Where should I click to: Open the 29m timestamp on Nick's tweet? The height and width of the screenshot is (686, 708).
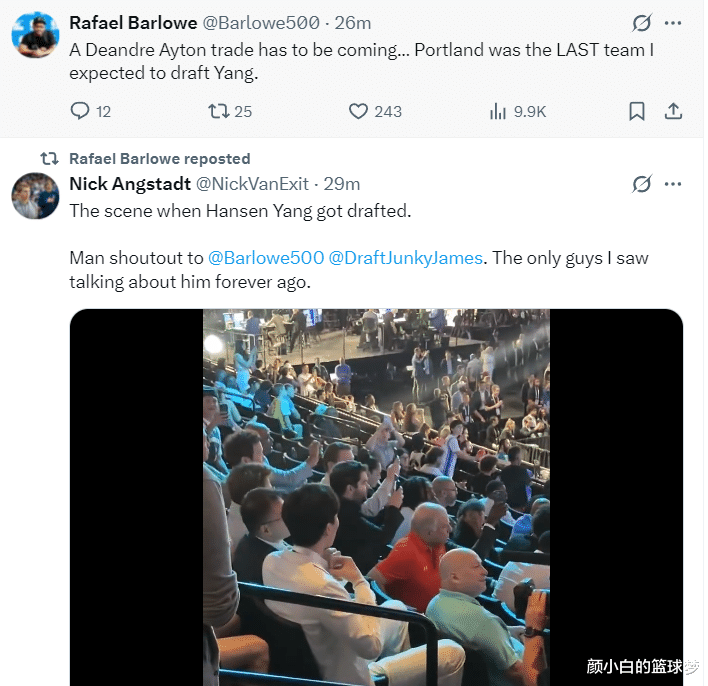point(343,184)
